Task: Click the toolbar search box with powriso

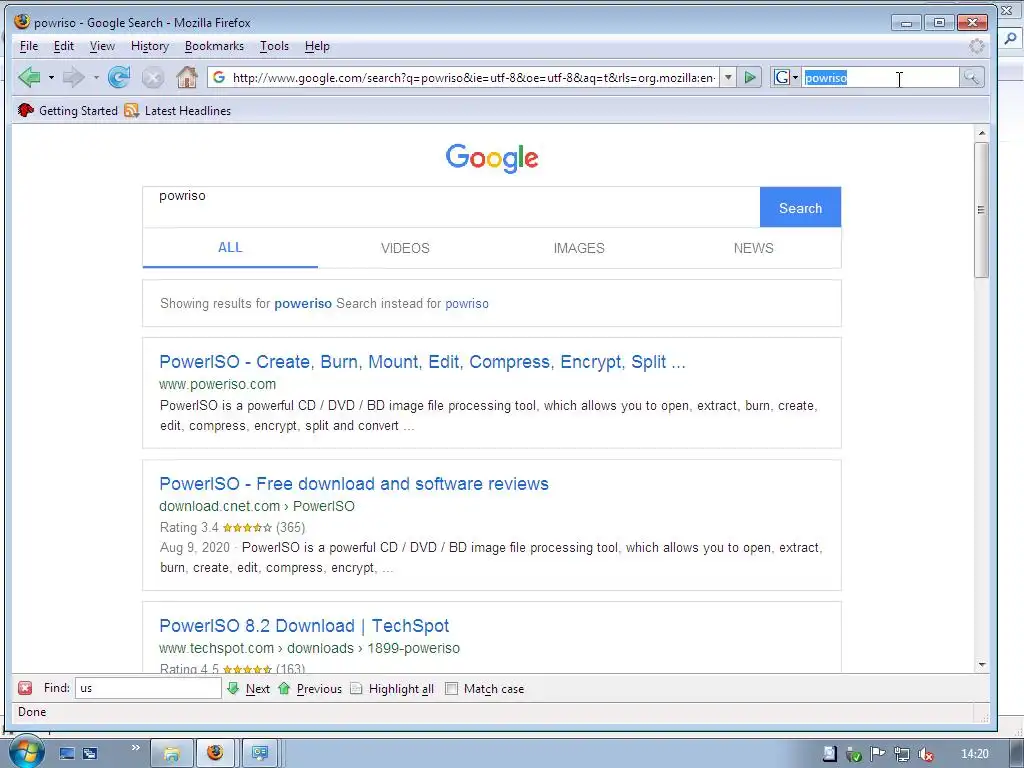Action: coord(881,78)
